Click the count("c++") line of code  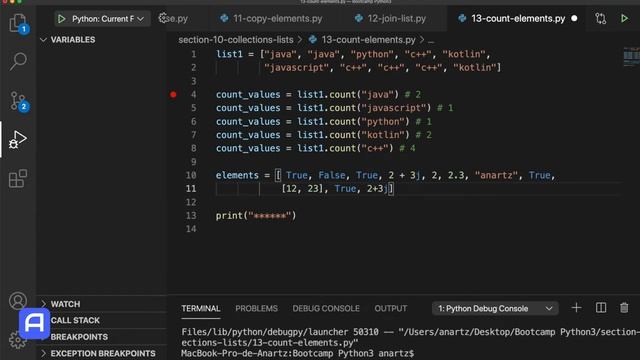point(316,148)
